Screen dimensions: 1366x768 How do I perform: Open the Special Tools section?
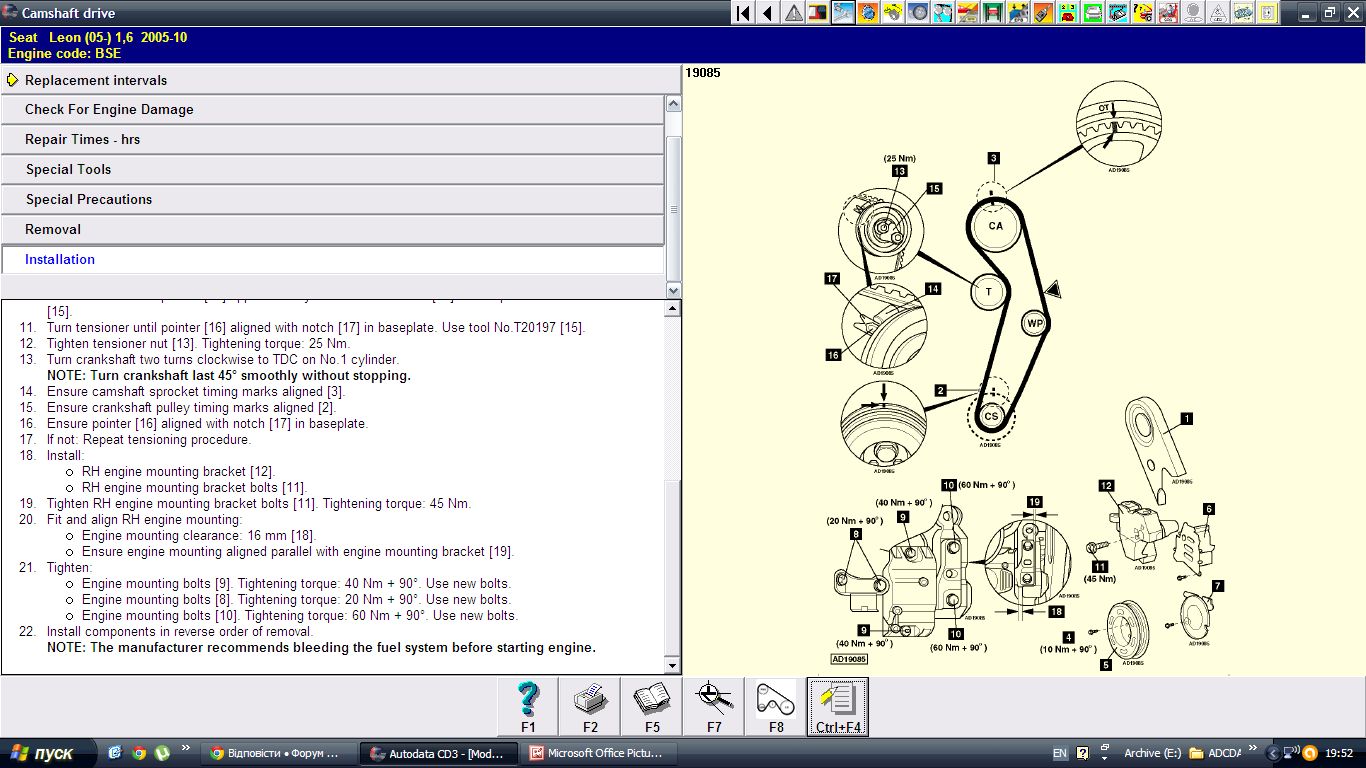(332, 170)
